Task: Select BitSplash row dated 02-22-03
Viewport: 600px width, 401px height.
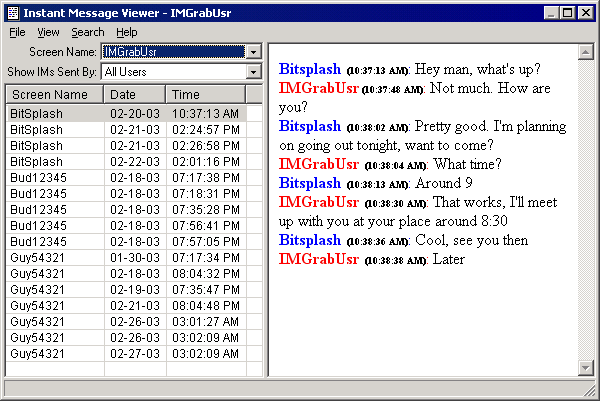Action: [126, 162]
